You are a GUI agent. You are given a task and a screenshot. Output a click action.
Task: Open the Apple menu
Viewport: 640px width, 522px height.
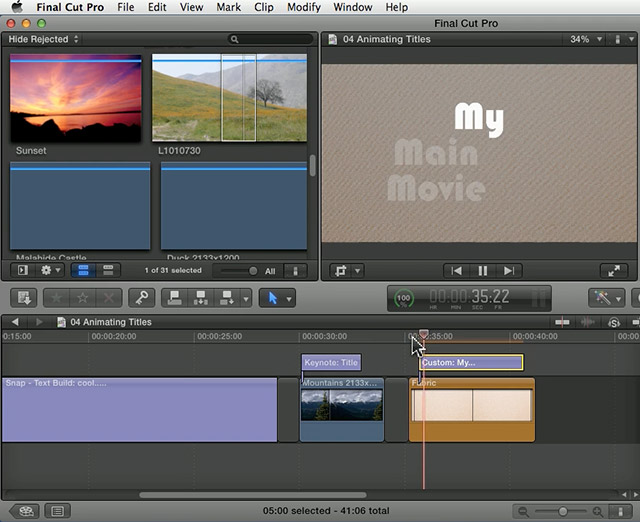coord(17,7)
